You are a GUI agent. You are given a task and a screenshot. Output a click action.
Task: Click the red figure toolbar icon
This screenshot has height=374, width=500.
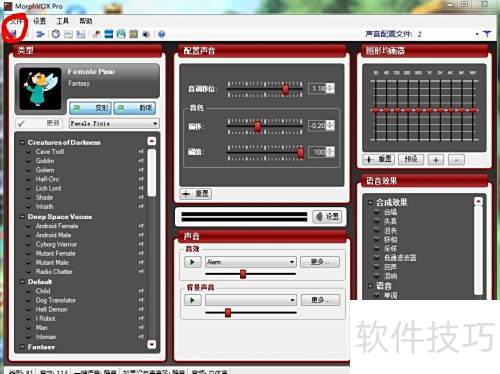coord(96,34)
